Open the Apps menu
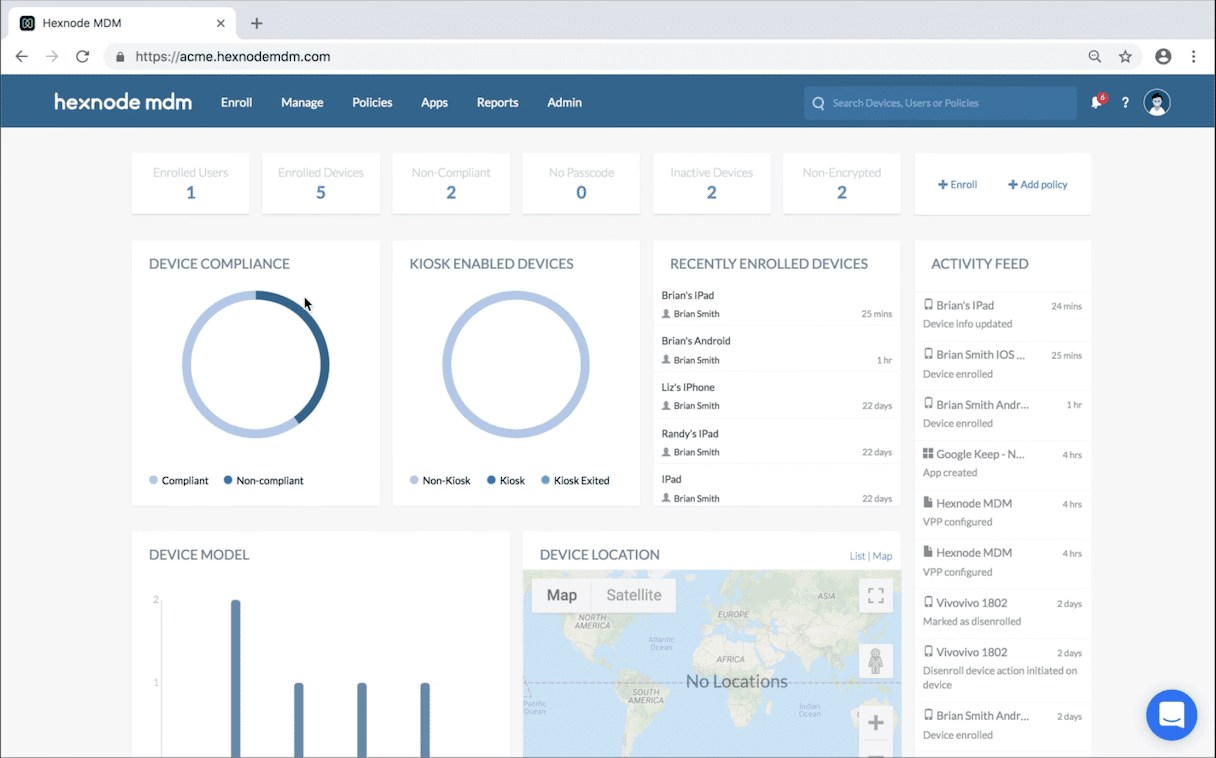This screenshot has width=1216, height=758. (x=434, y=102)
